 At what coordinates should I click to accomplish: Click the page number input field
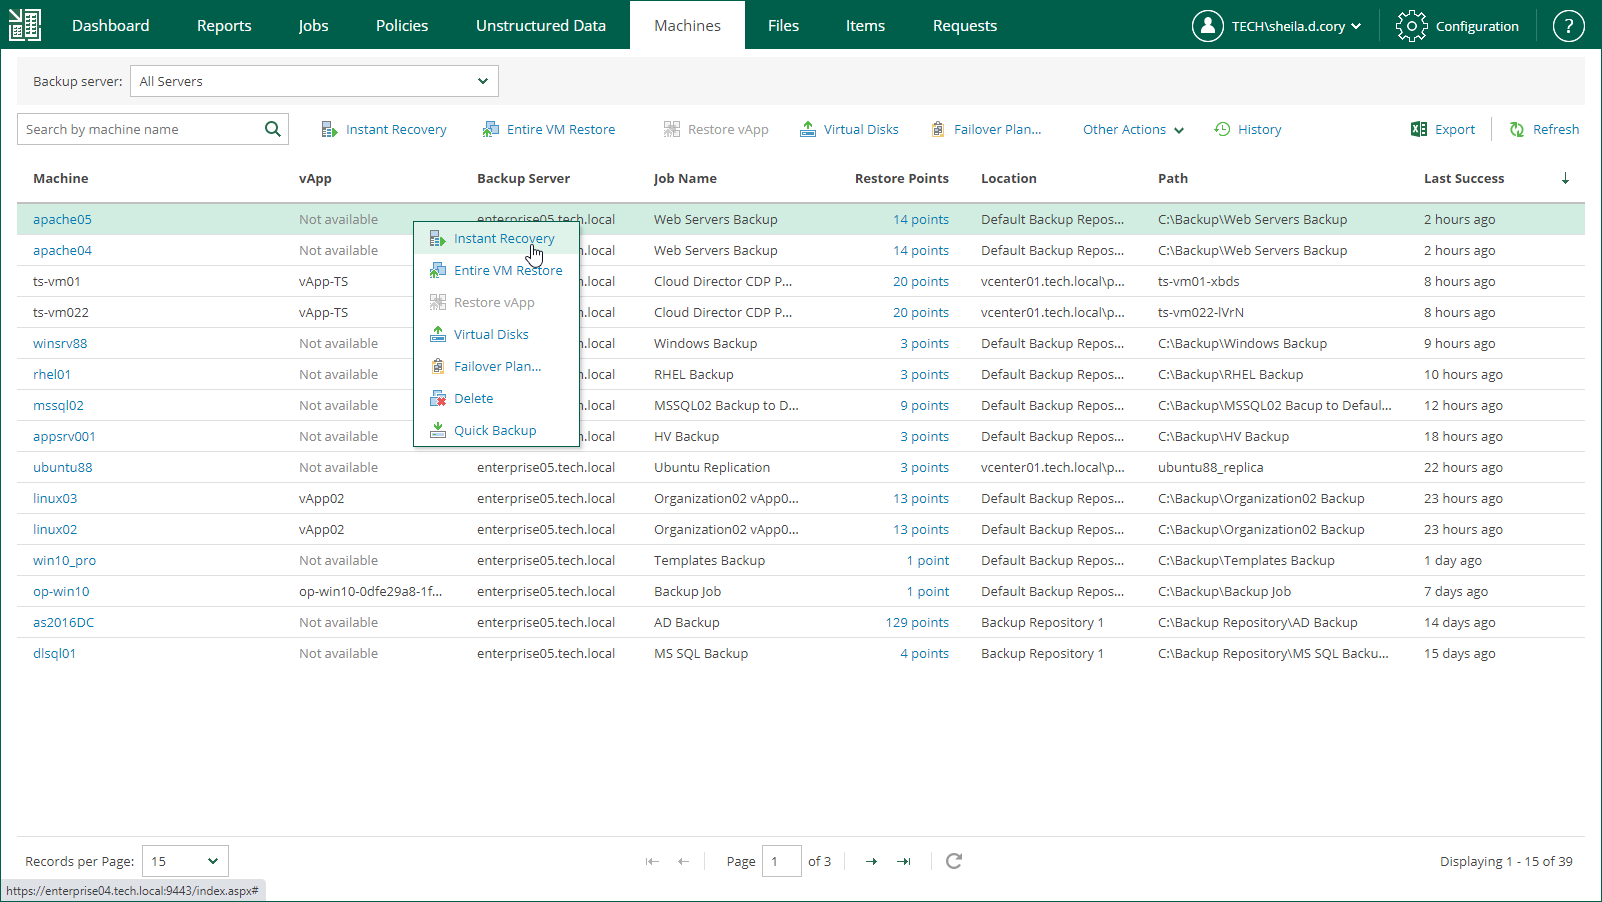(x=781, y=861)
